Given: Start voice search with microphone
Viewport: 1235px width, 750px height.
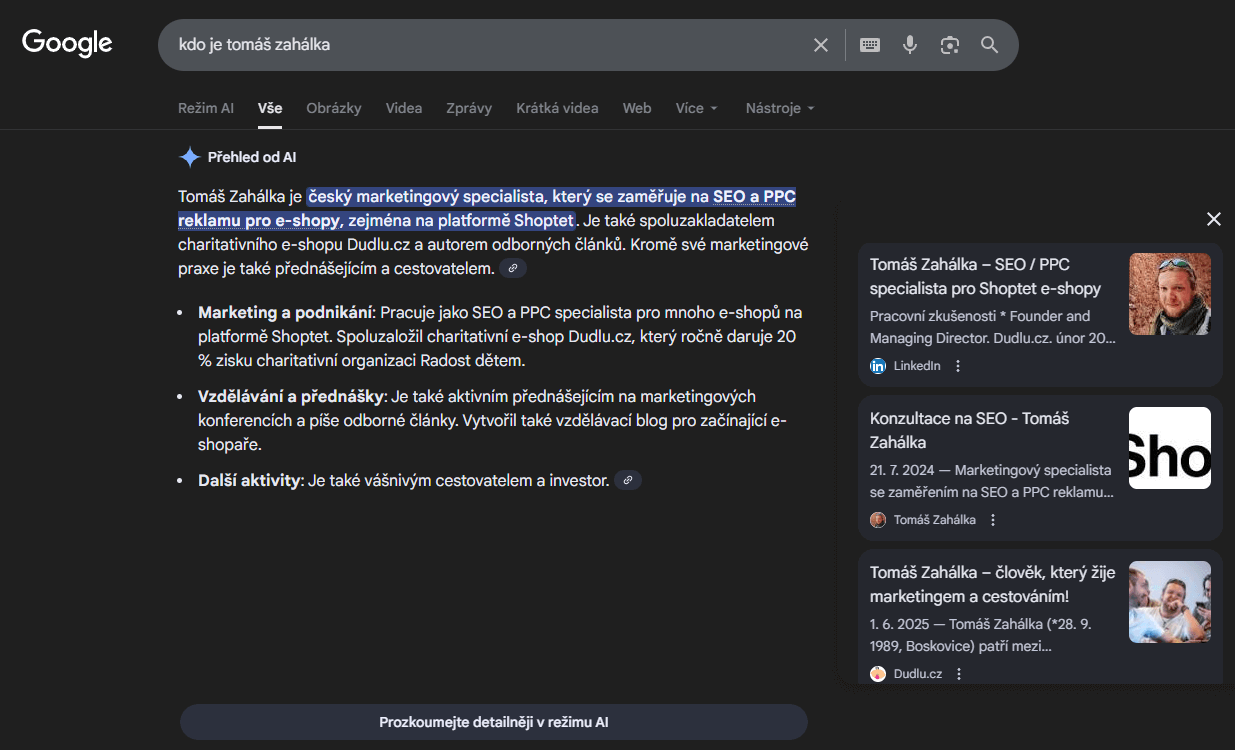Looking at the screenshot, I should 910,45.
